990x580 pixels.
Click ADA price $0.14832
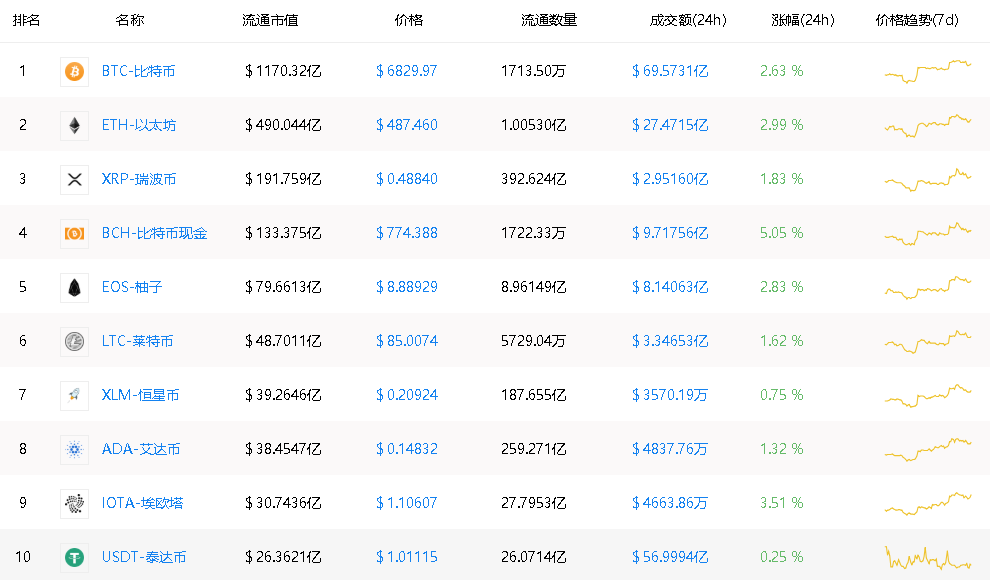click(407, 449)
